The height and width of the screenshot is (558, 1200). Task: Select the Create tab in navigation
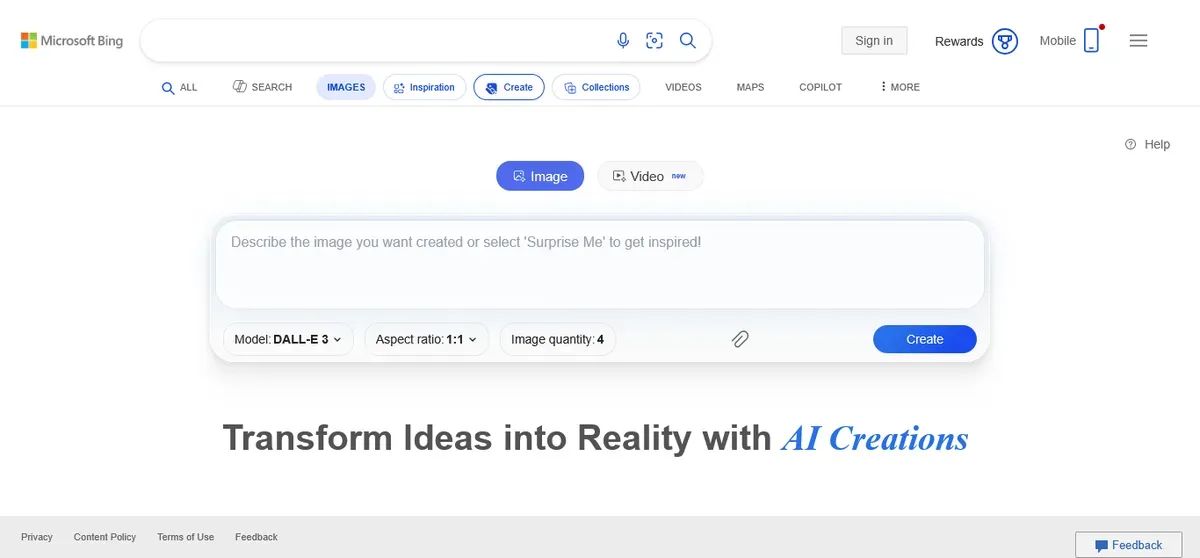(x=509, y=87)
